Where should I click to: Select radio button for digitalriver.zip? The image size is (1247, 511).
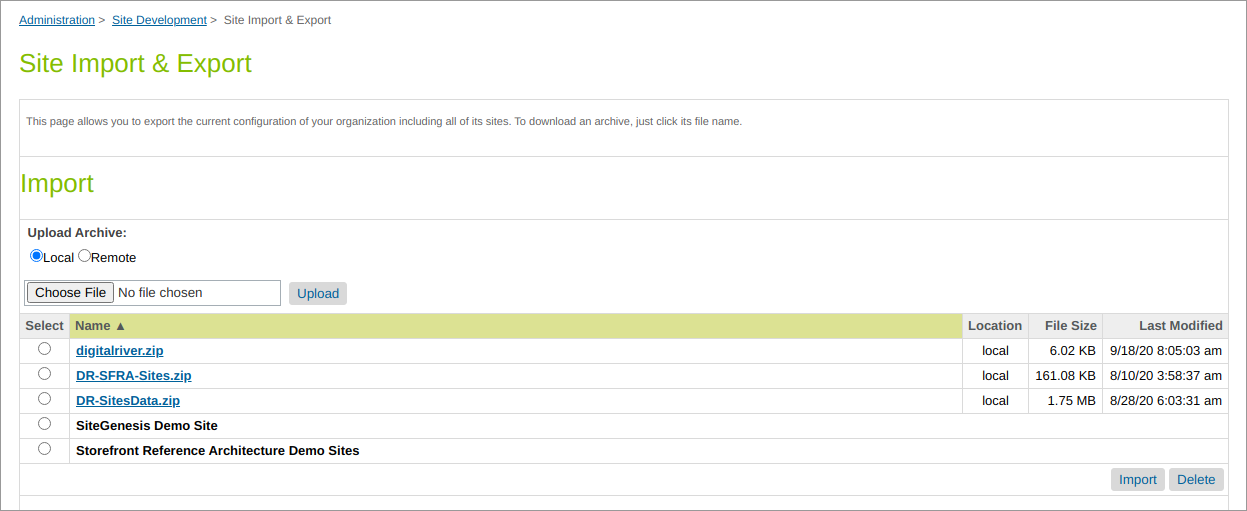(44, 349)
